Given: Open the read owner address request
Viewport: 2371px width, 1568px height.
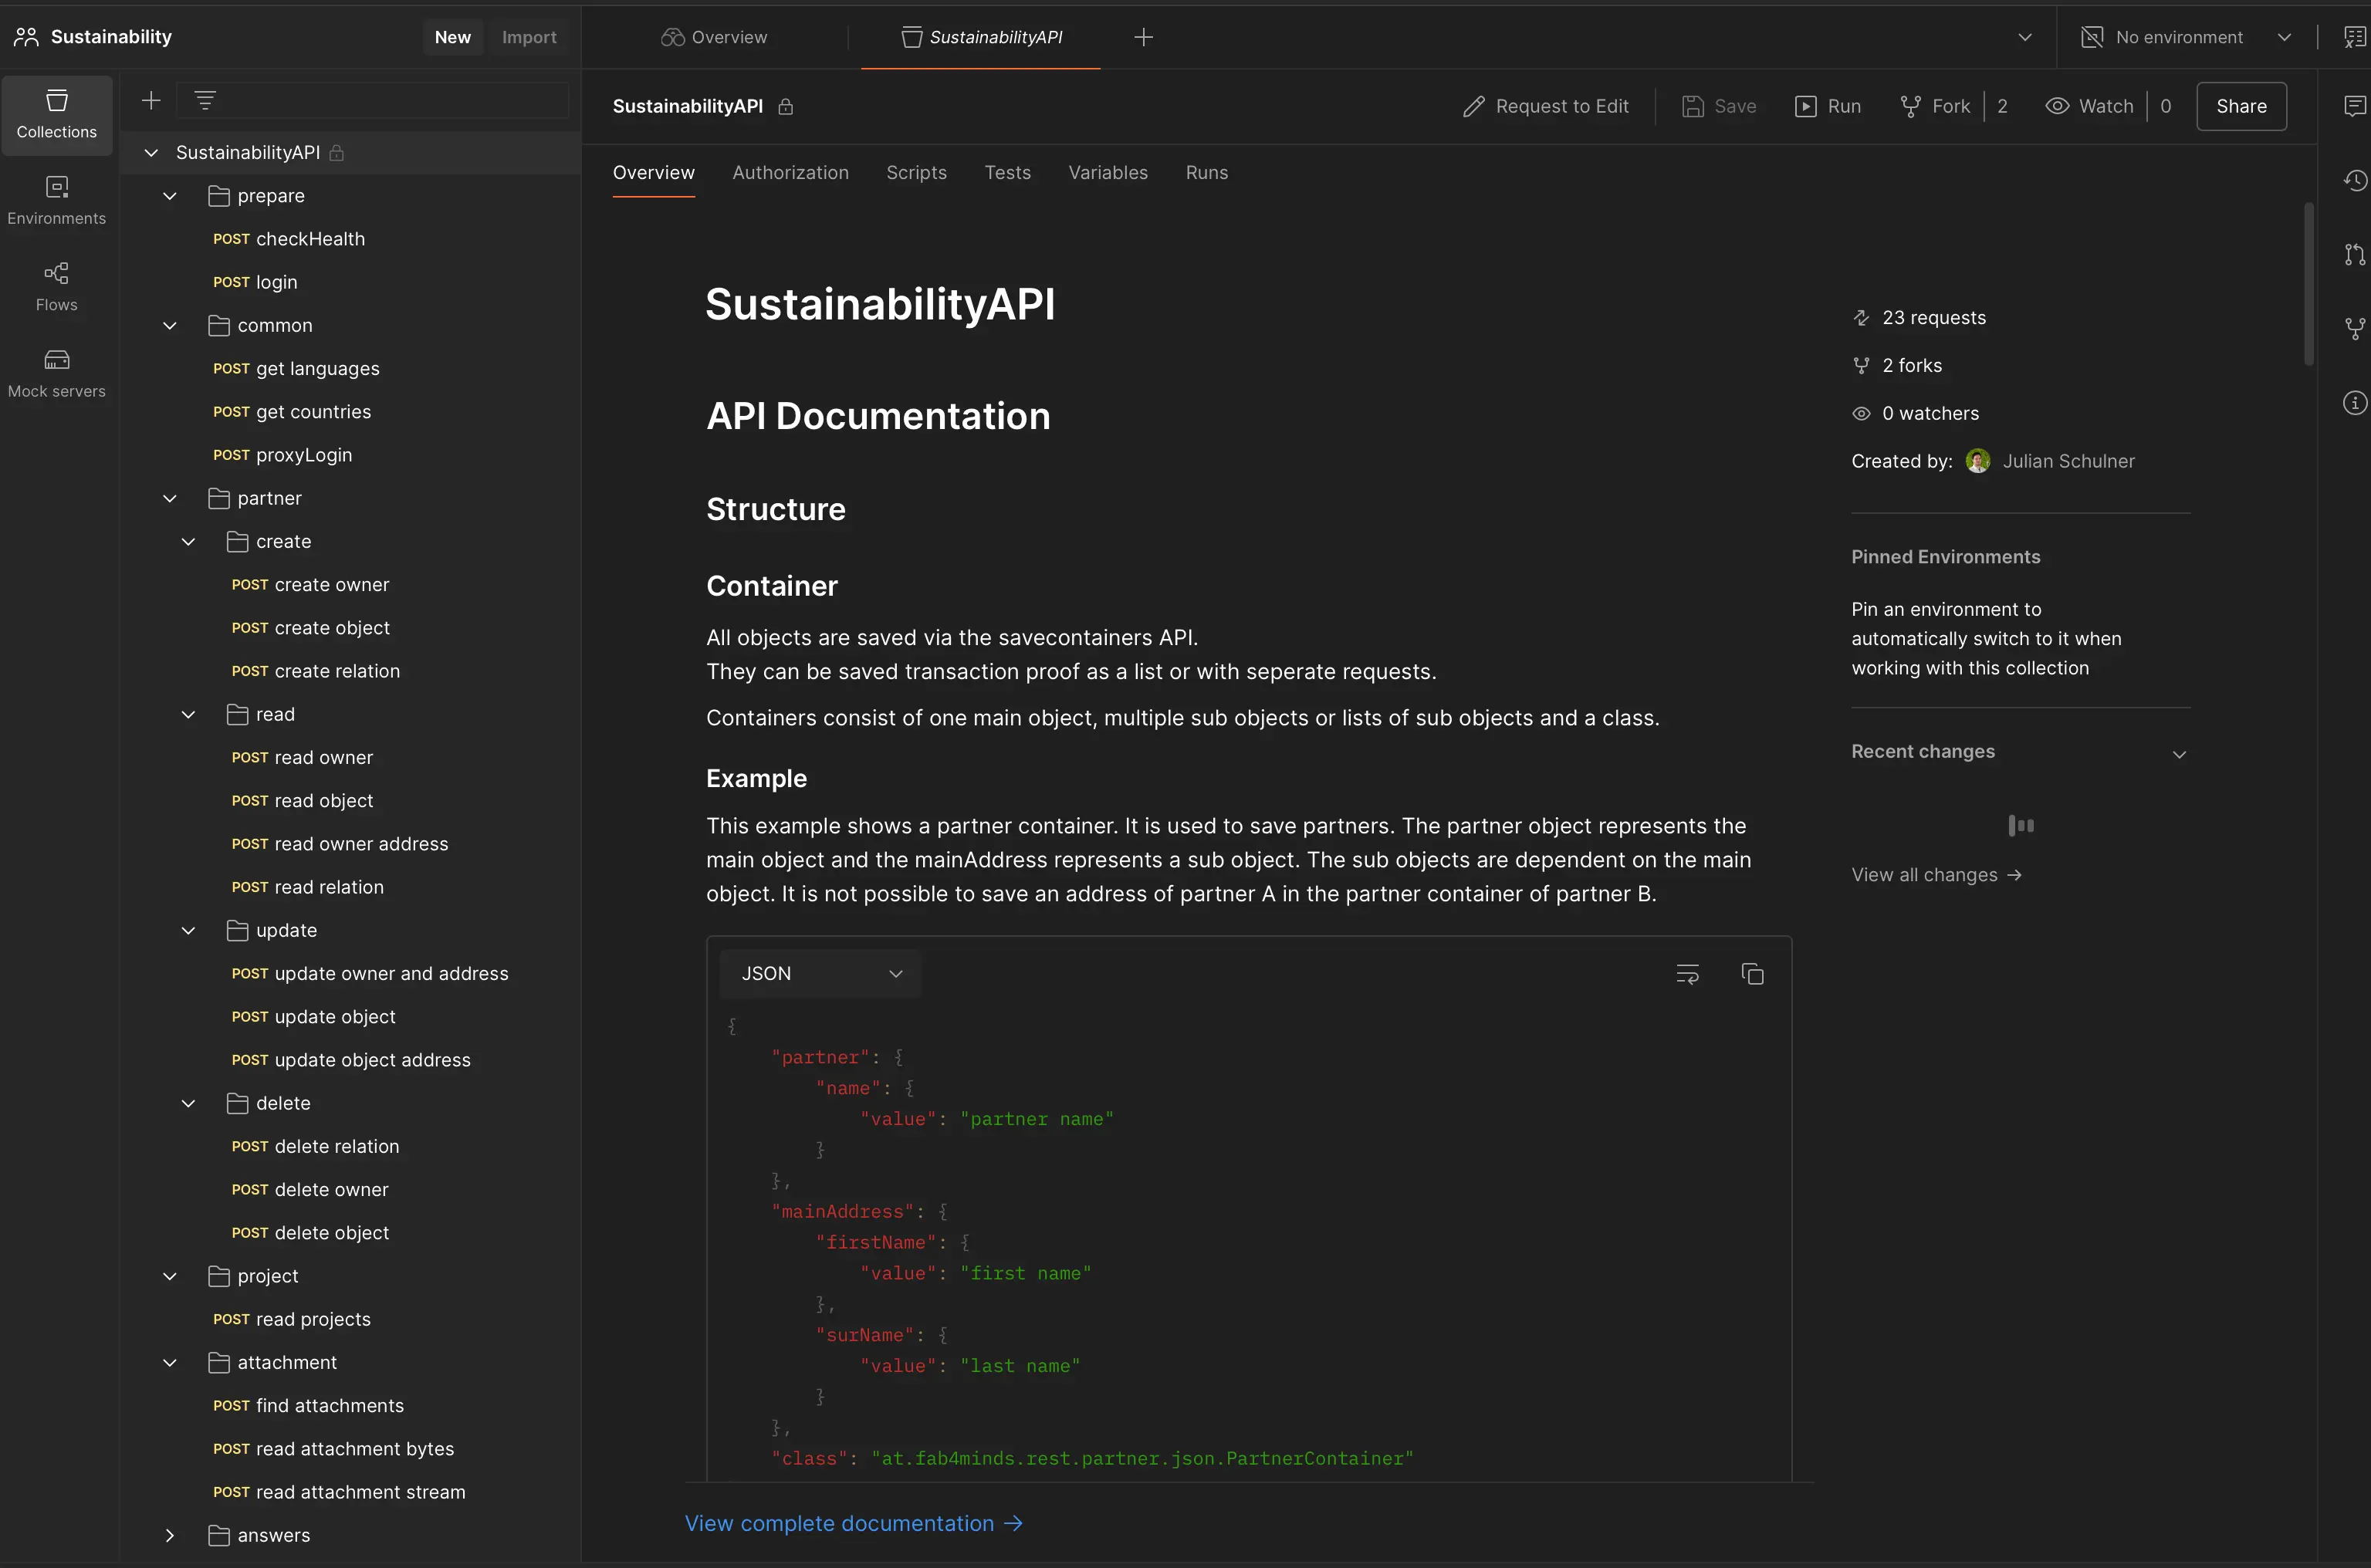Looking at the screenshot, I should tap(339, 844).
